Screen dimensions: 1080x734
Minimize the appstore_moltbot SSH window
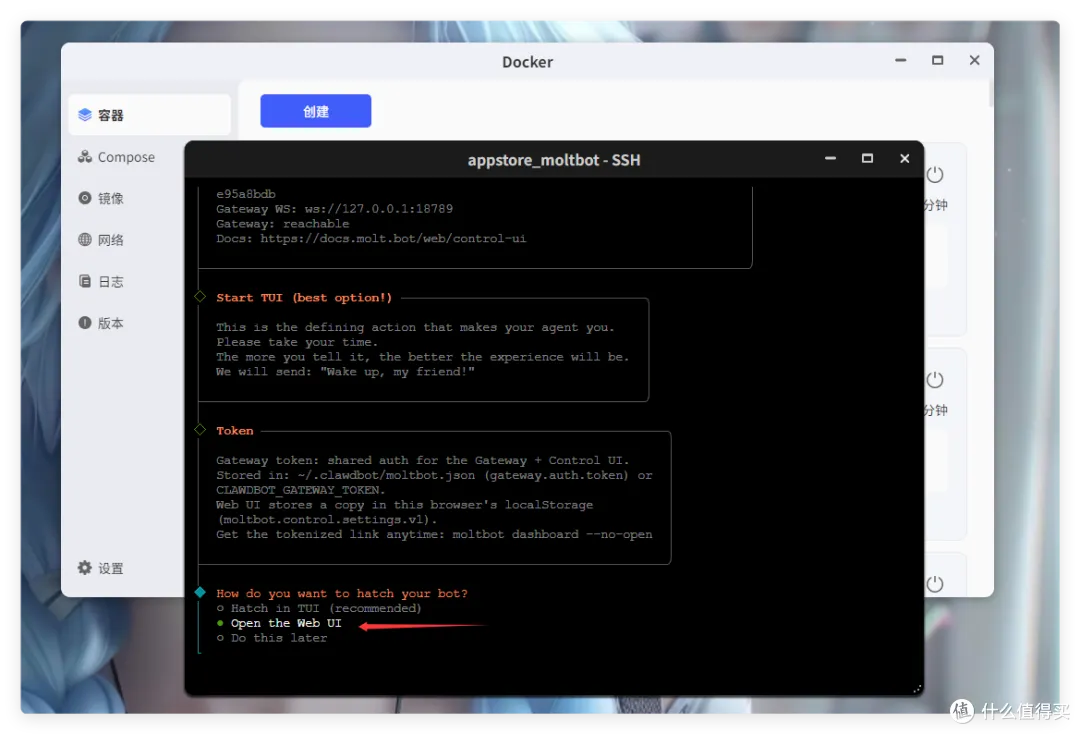pos(831,158)
